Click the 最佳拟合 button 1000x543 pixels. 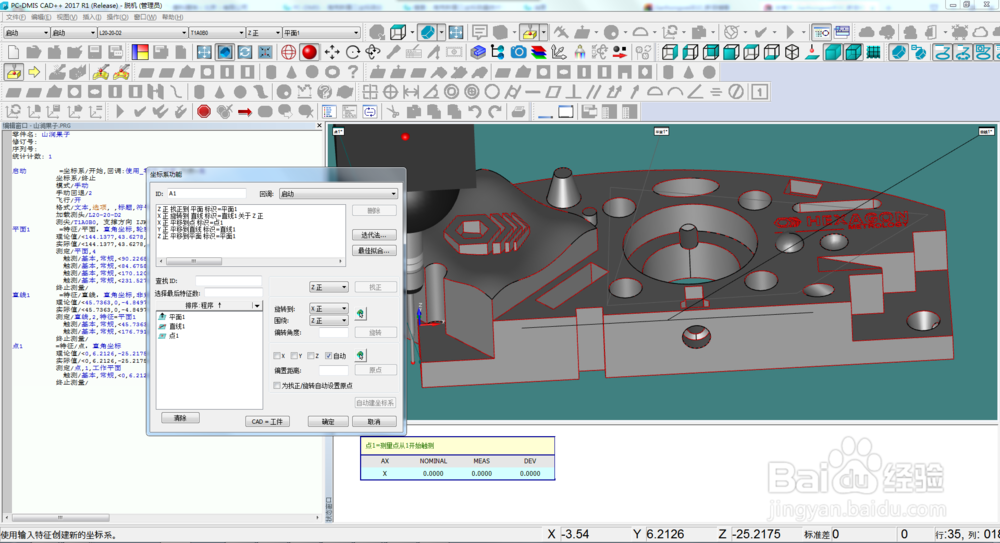[374, 251]
